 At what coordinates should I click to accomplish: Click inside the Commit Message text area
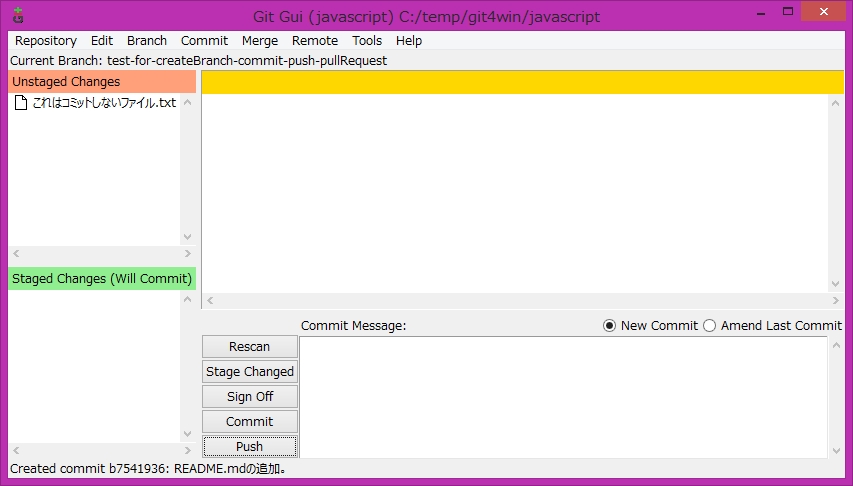click(563, 397)
